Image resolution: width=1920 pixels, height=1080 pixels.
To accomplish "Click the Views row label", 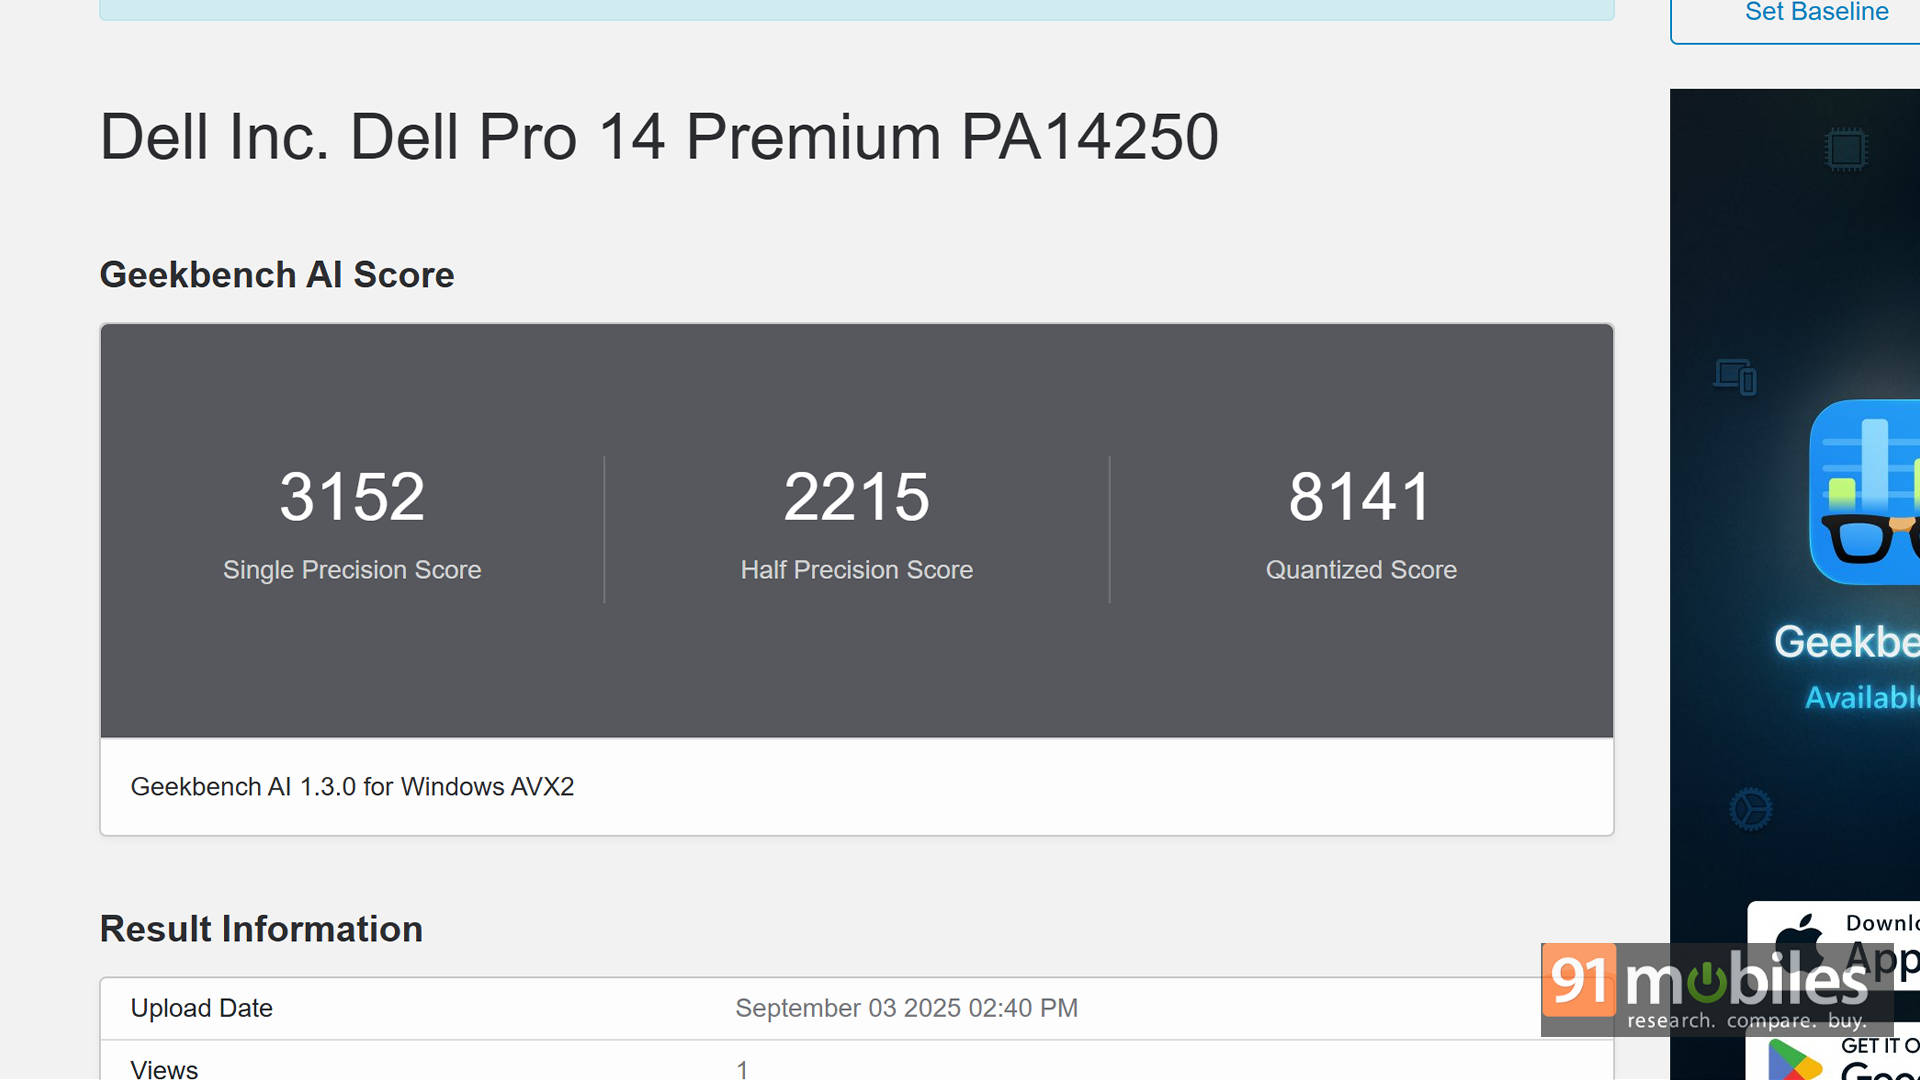I will 164,1069.
